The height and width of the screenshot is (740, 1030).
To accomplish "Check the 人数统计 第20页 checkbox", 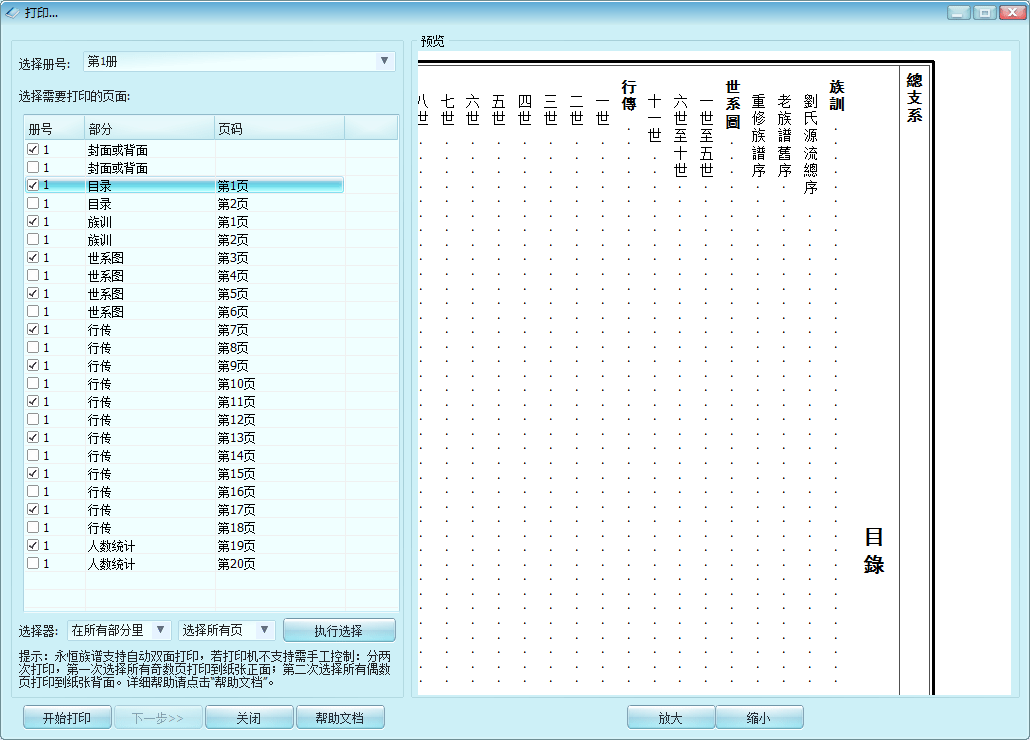I will [x=33, y=563].
